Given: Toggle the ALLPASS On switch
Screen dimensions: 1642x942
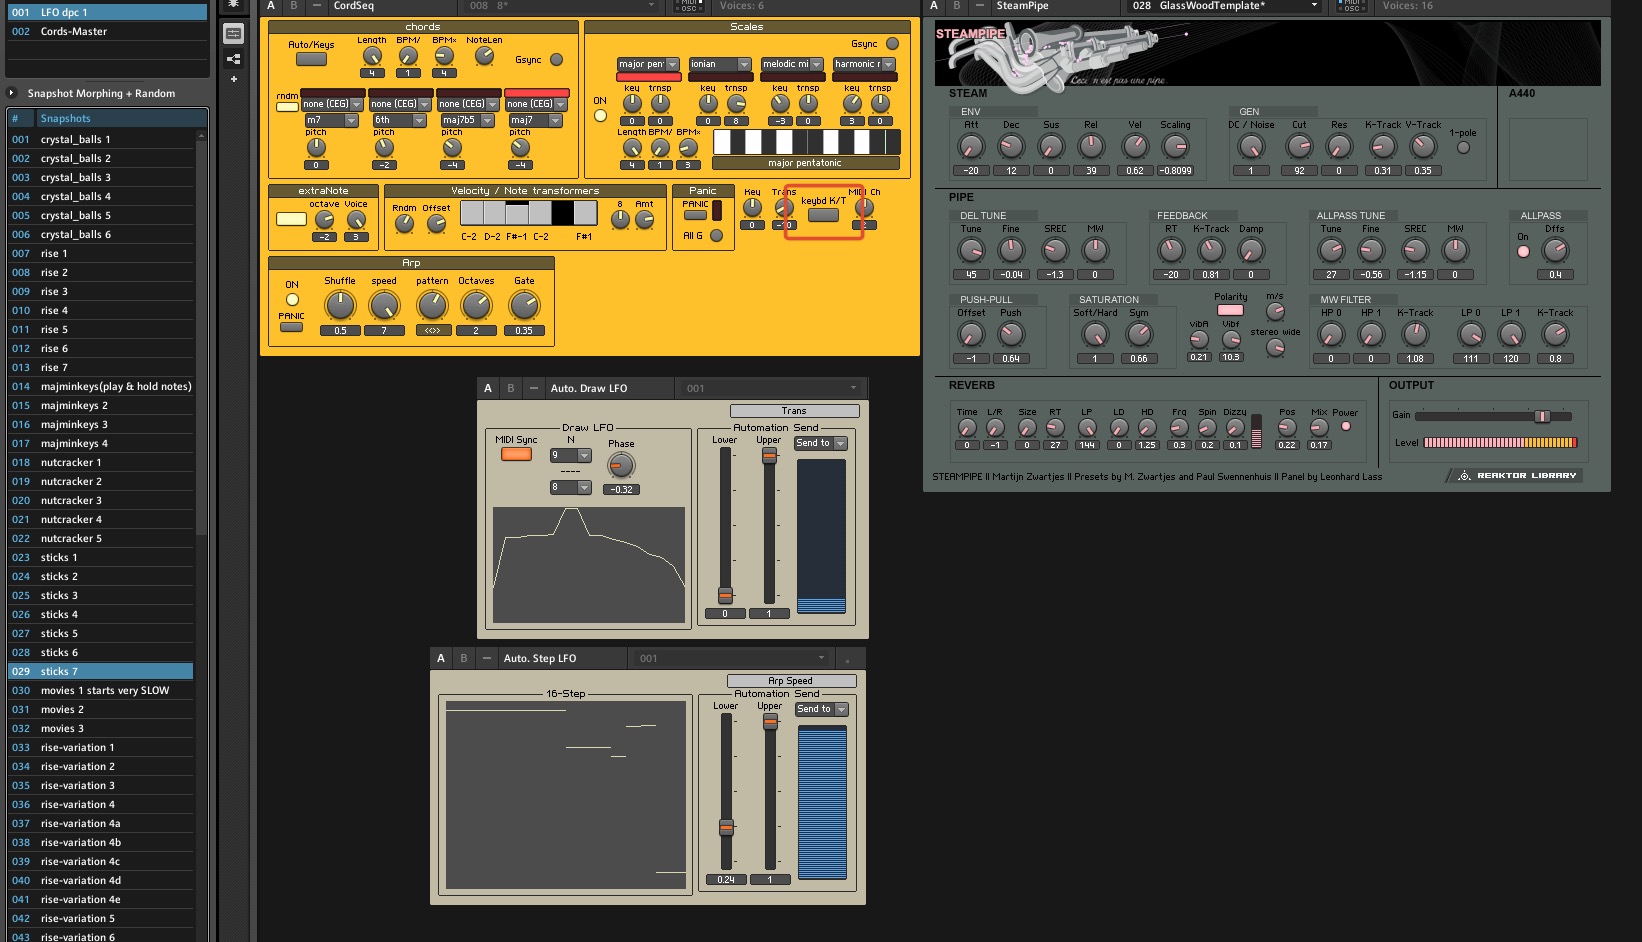Looking at the screenshot, I should [1523, 251].
